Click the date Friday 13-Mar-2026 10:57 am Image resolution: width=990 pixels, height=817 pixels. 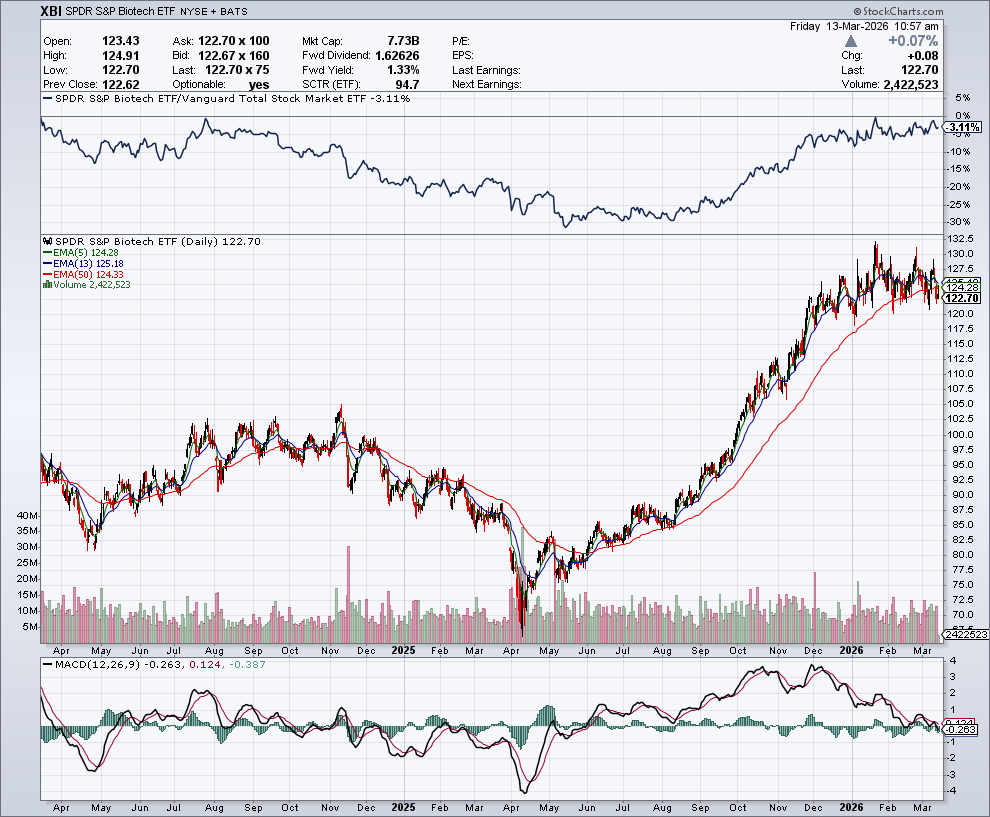864,27
